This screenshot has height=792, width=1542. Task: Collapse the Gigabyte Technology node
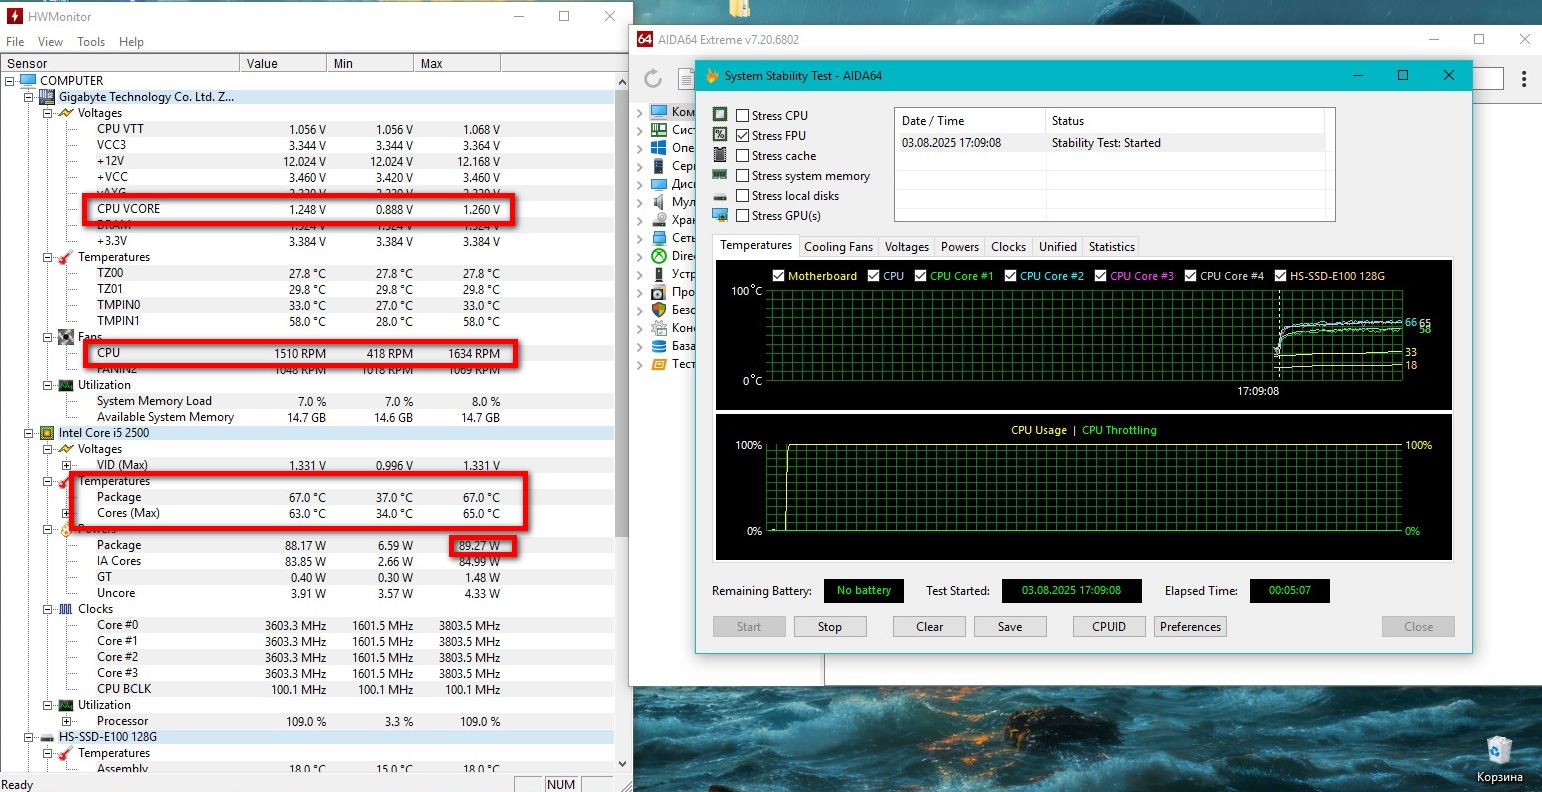point(29,97)
